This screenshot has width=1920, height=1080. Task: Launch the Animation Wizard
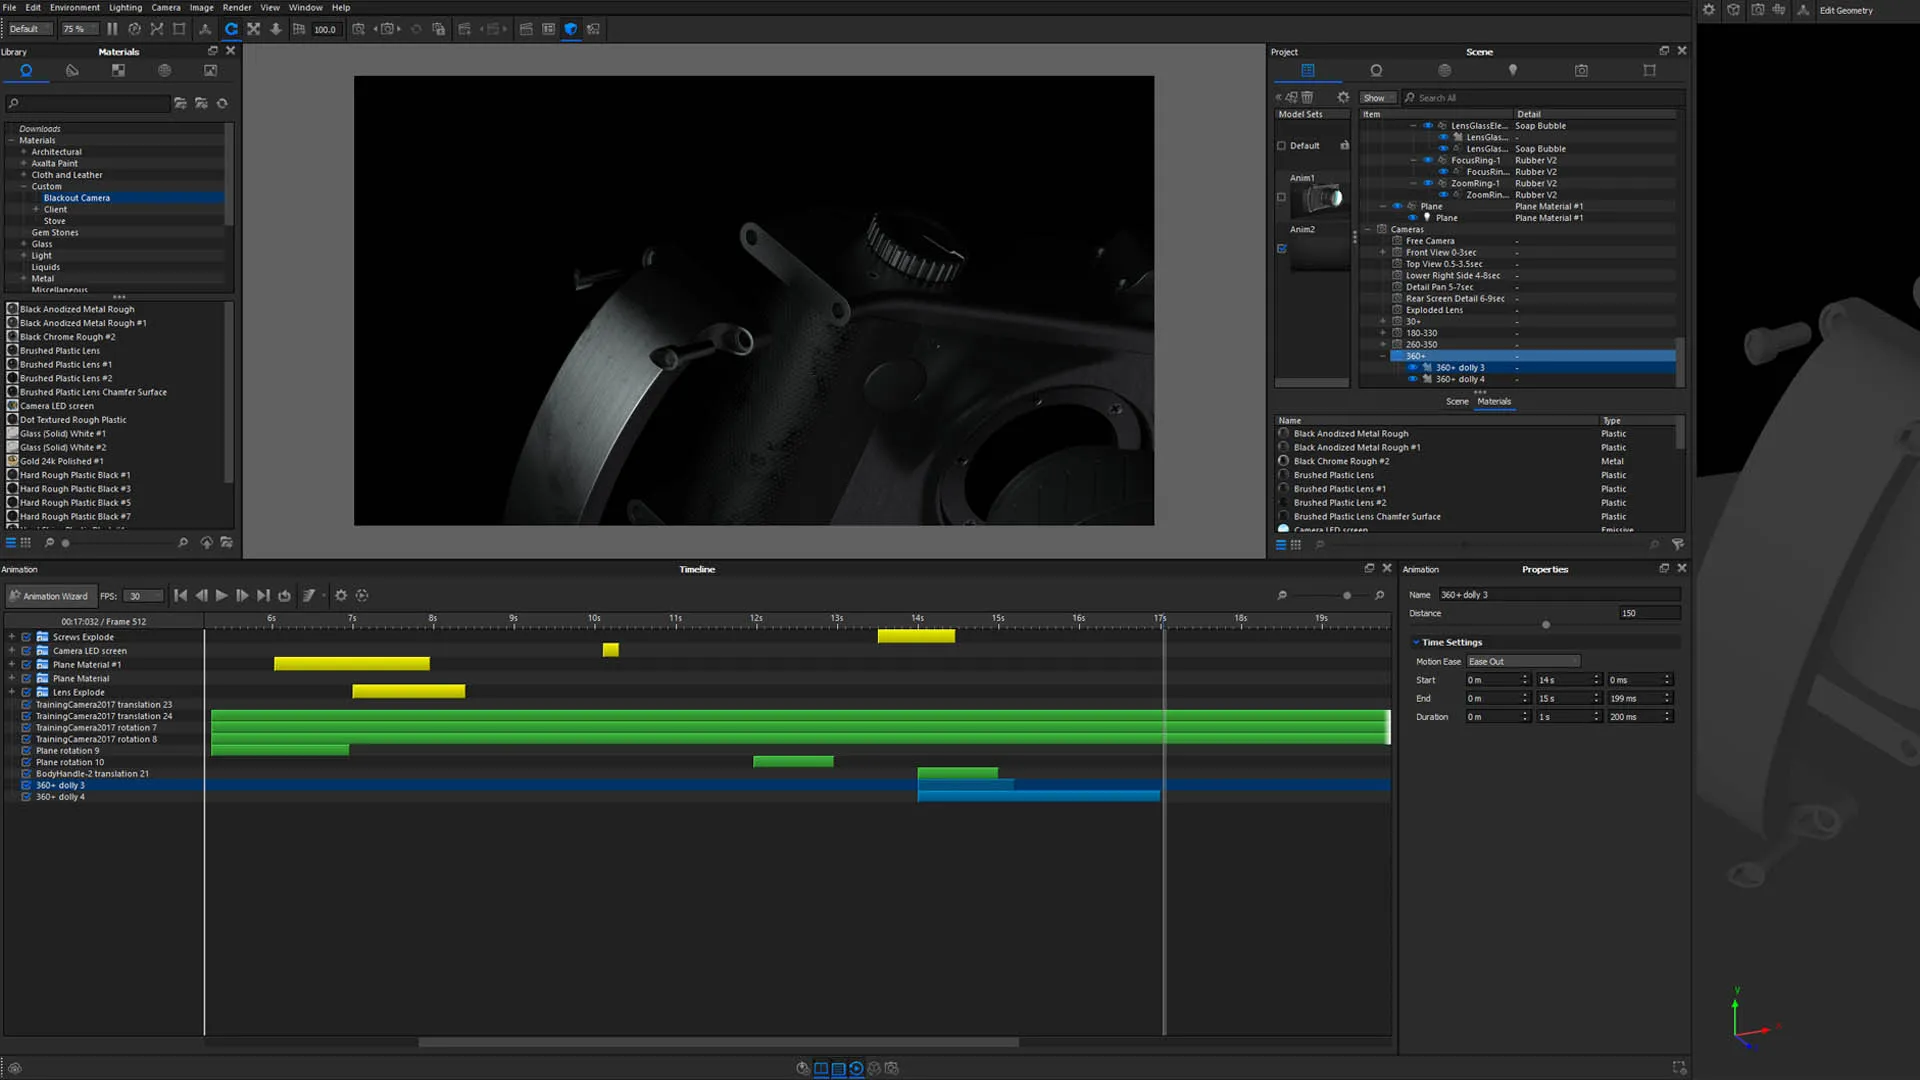click(50, 596)
